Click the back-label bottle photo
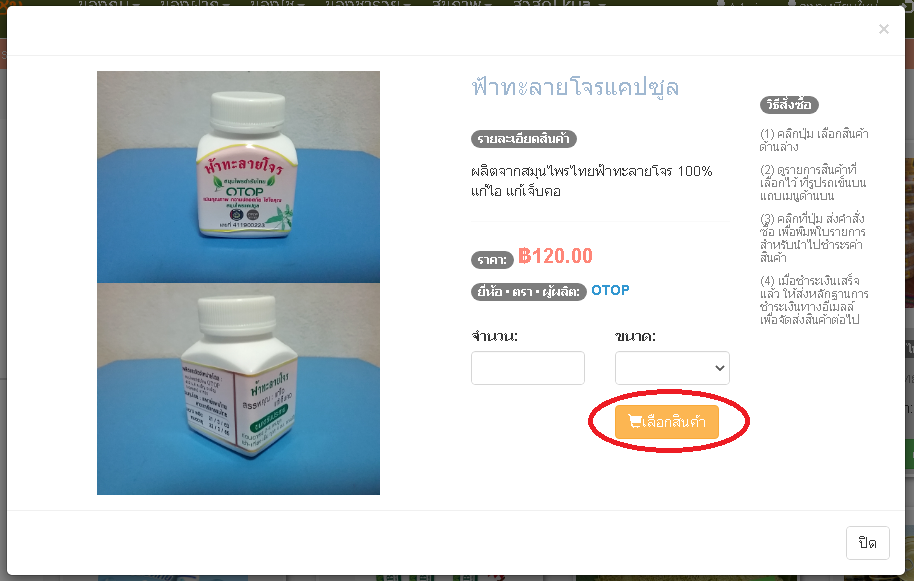 pos(238,389)
